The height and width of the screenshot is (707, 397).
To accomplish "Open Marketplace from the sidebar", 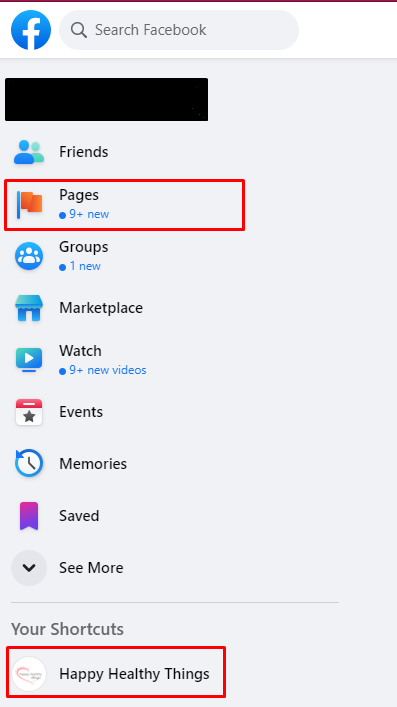I will click(101, 308).
